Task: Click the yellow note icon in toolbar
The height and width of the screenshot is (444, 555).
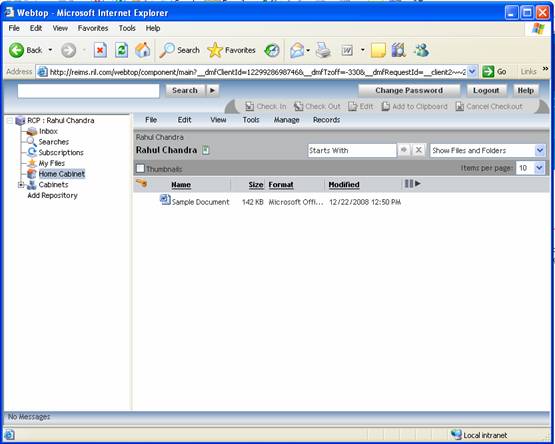Action: coord(378,50)
